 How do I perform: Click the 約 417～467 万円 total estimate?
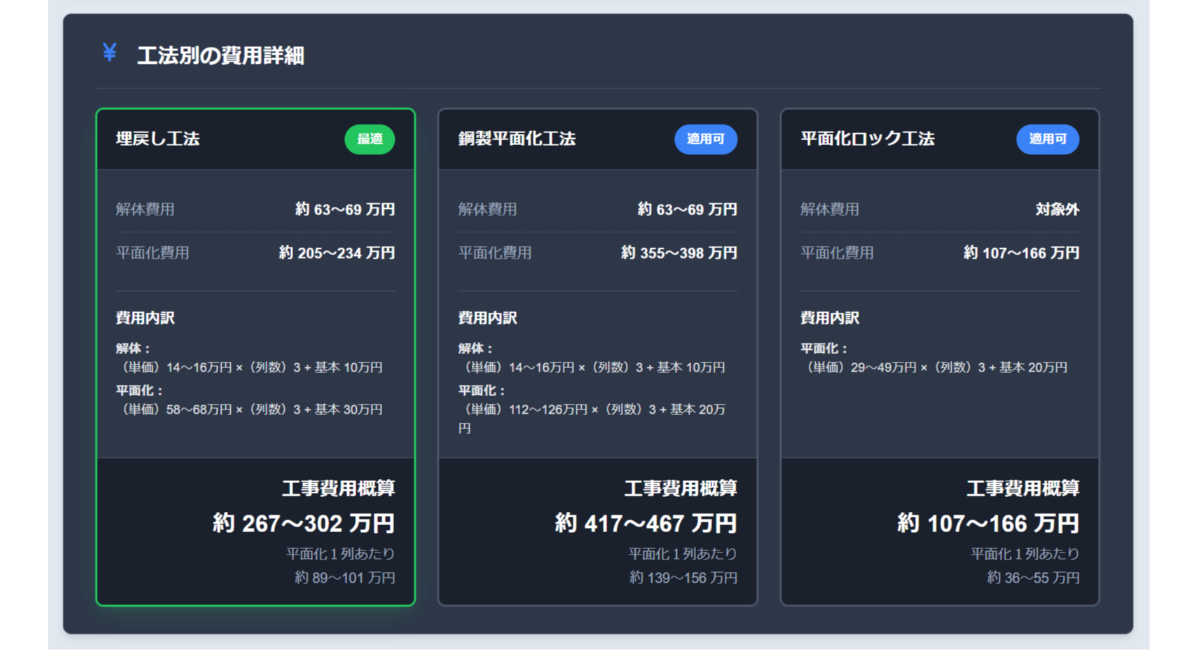coord(646,523)
